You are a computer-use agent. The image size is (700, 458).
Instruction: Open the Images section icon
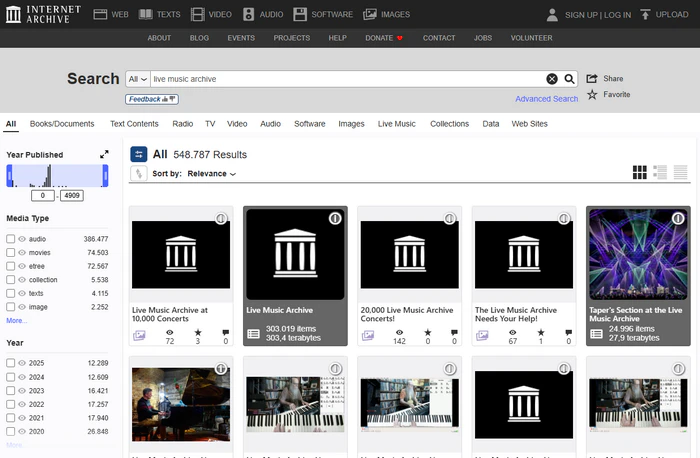coord(370,14)
